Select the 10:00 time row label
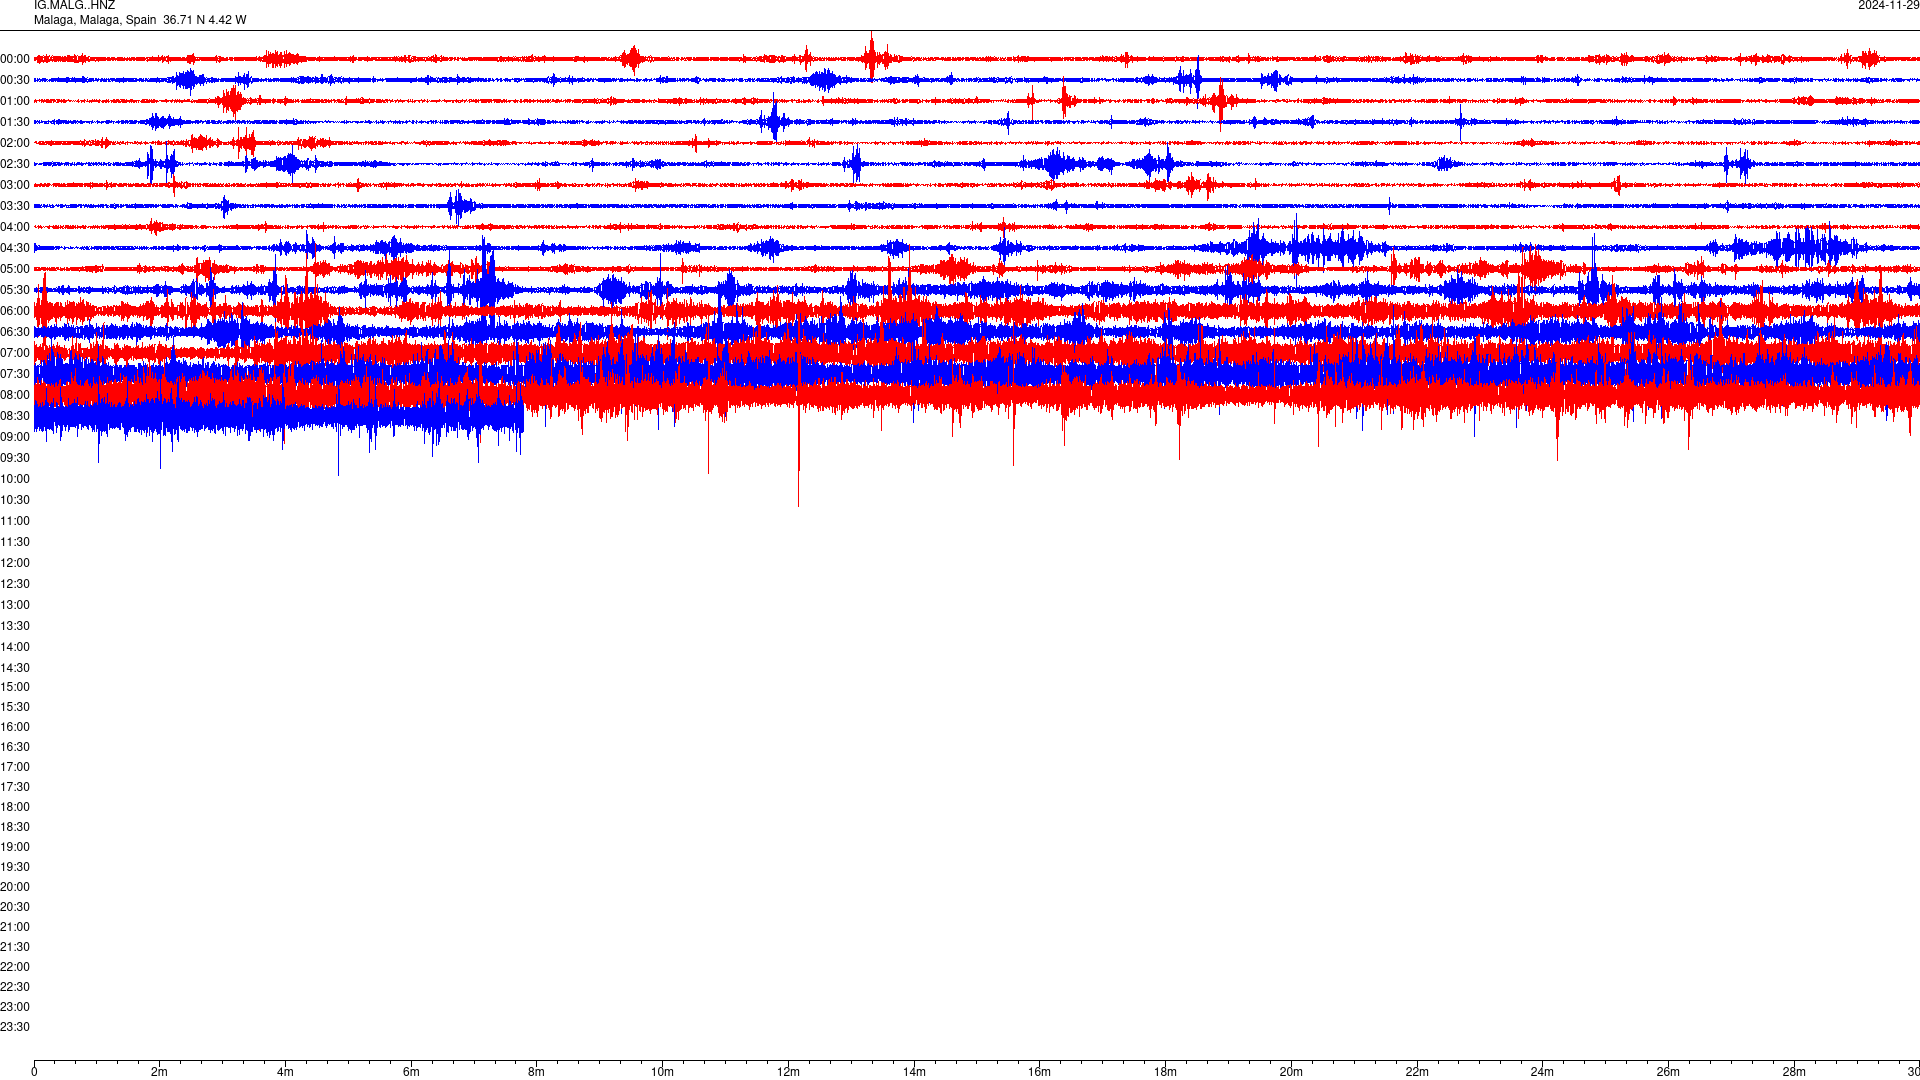The height and width of the screenshot is (1080, 1920). 15,479
